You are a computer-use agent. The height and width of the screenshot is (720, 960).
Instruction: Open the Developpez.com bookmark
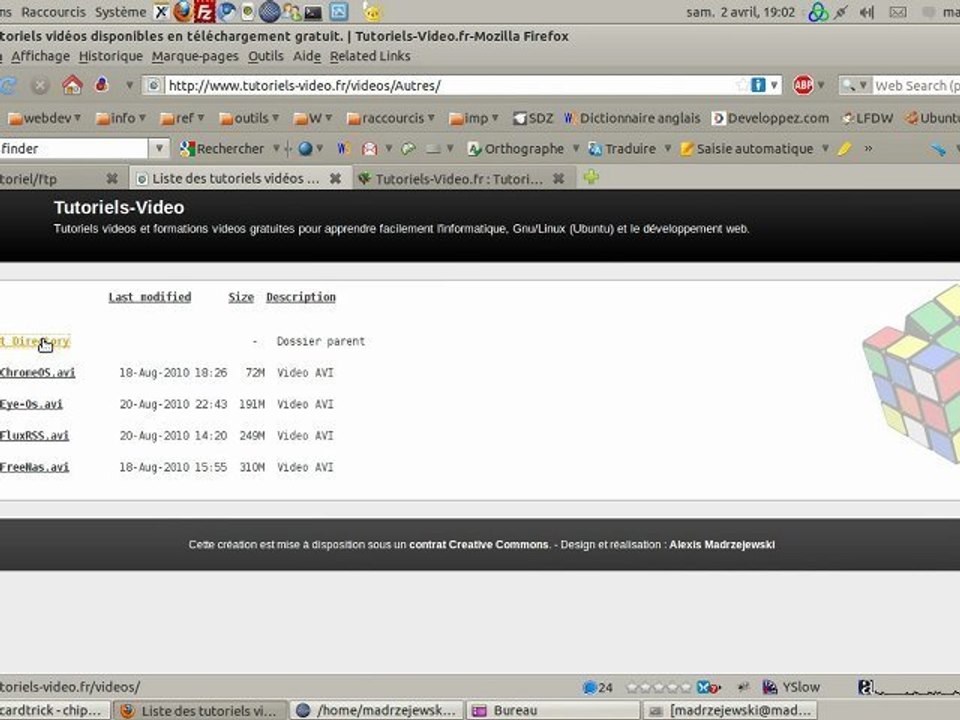(771, 118)
